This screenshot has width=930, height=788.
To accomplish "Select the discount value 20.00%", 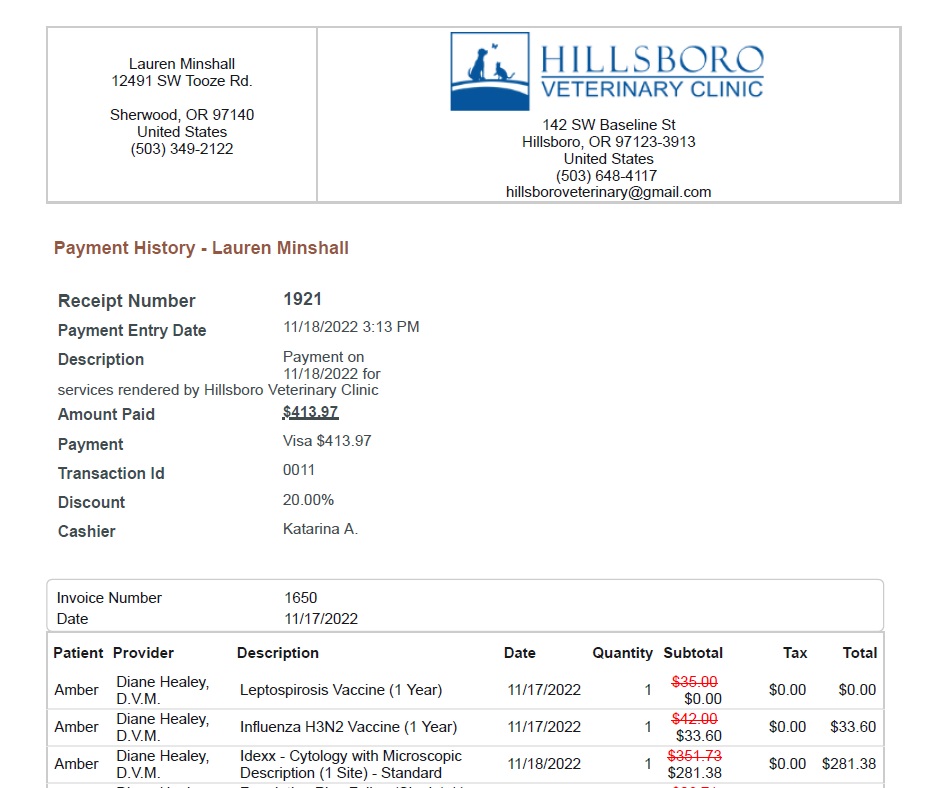I will 308,500.
